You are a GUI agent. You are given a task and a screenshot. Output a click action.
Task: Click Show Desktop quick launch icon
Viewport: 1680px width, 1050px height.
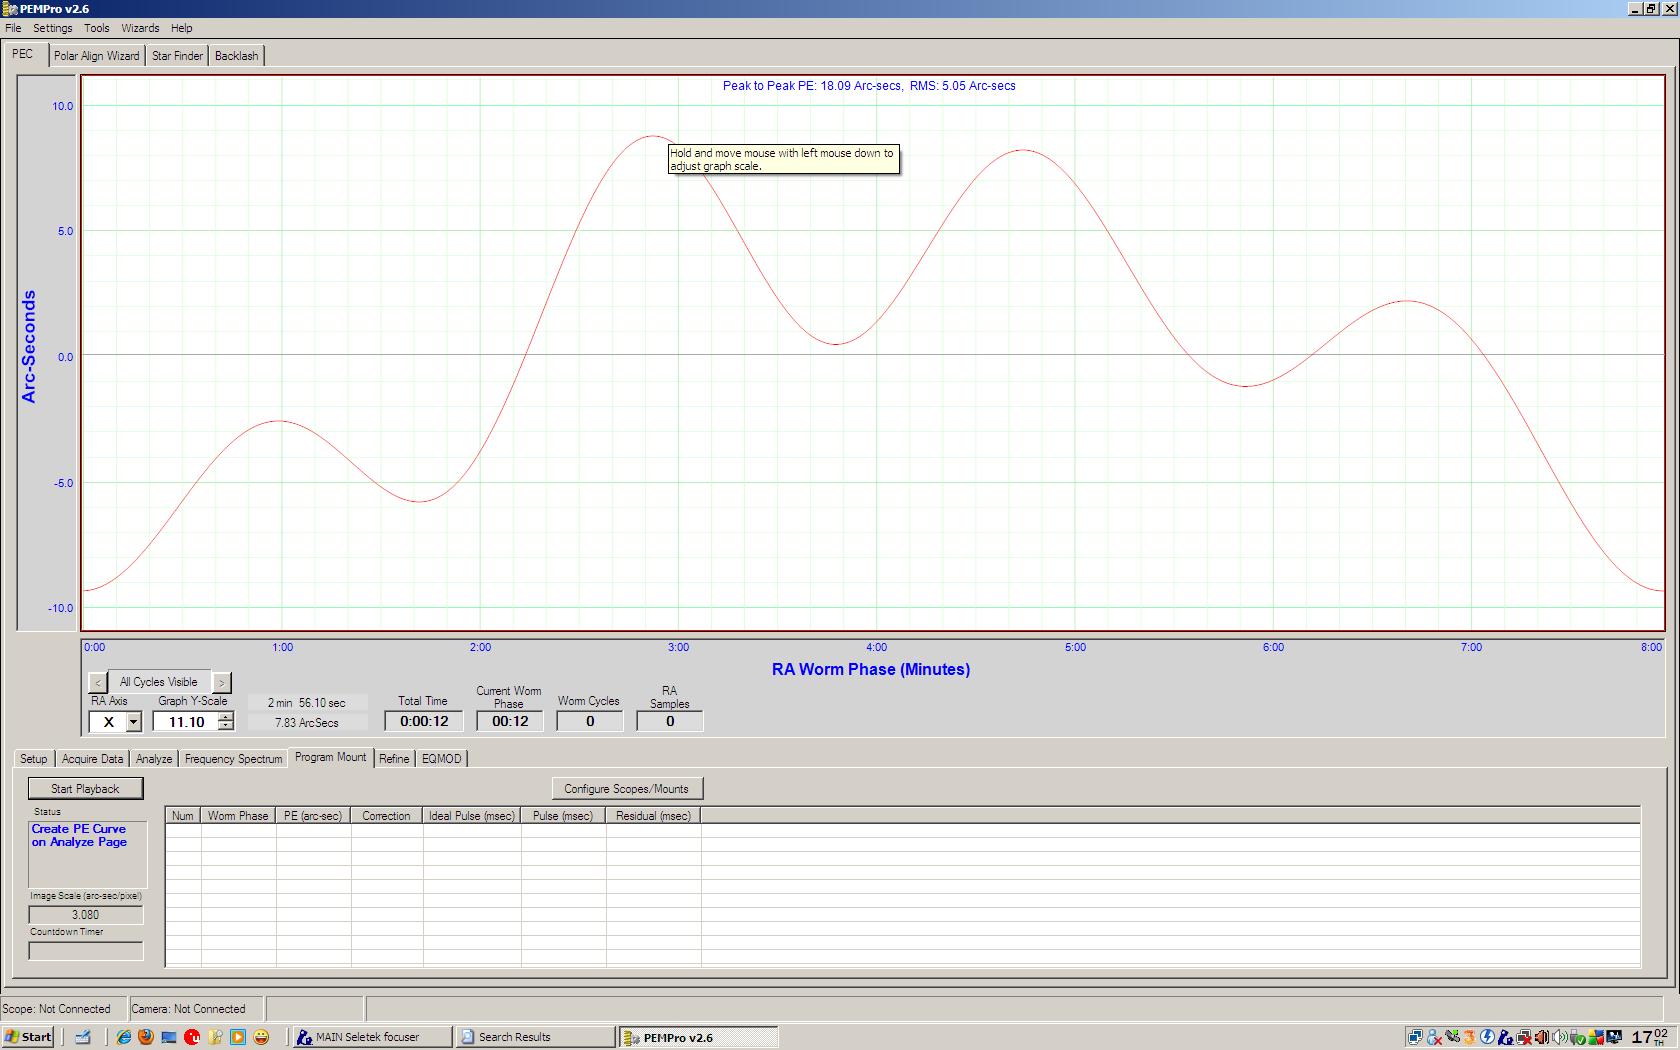(83, 1037)
